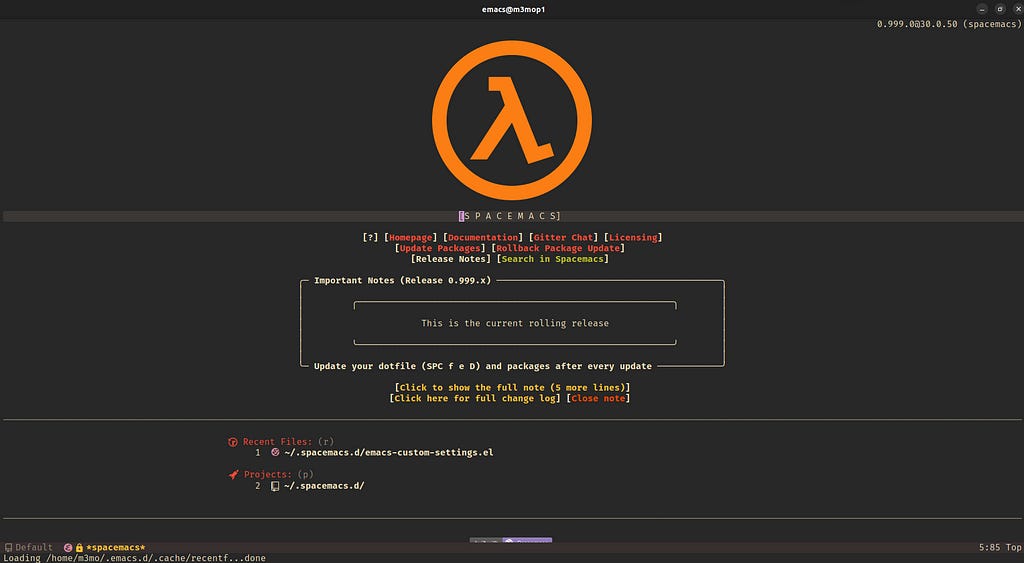
Task: Click Close note button
Action: tap(598, 398)
